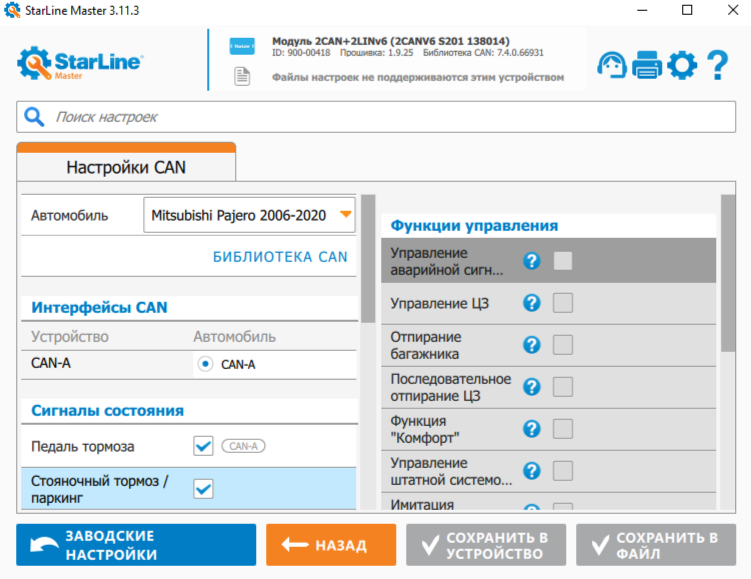Click the Интерфейсы CAN heading
Screen dimensions: 751x579
click(x=99, y=307)
